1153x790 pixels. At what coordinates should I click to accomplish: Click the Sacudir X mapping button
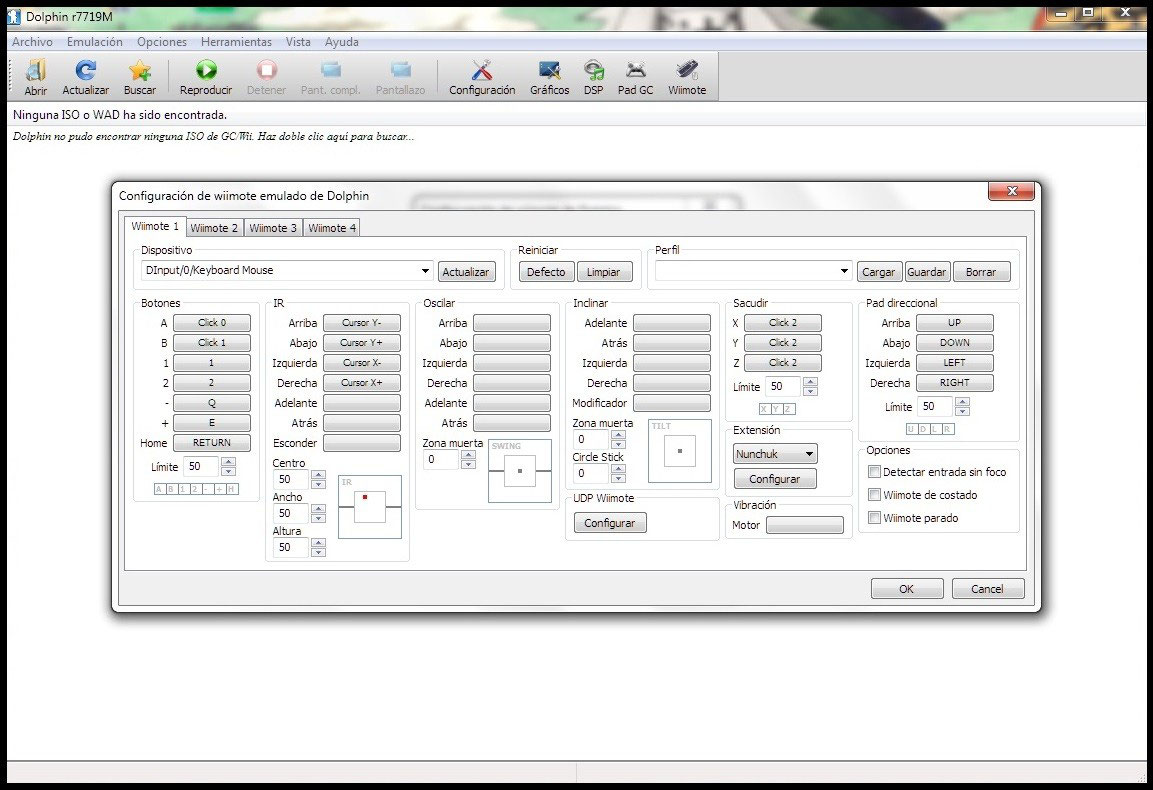(783, 323)
